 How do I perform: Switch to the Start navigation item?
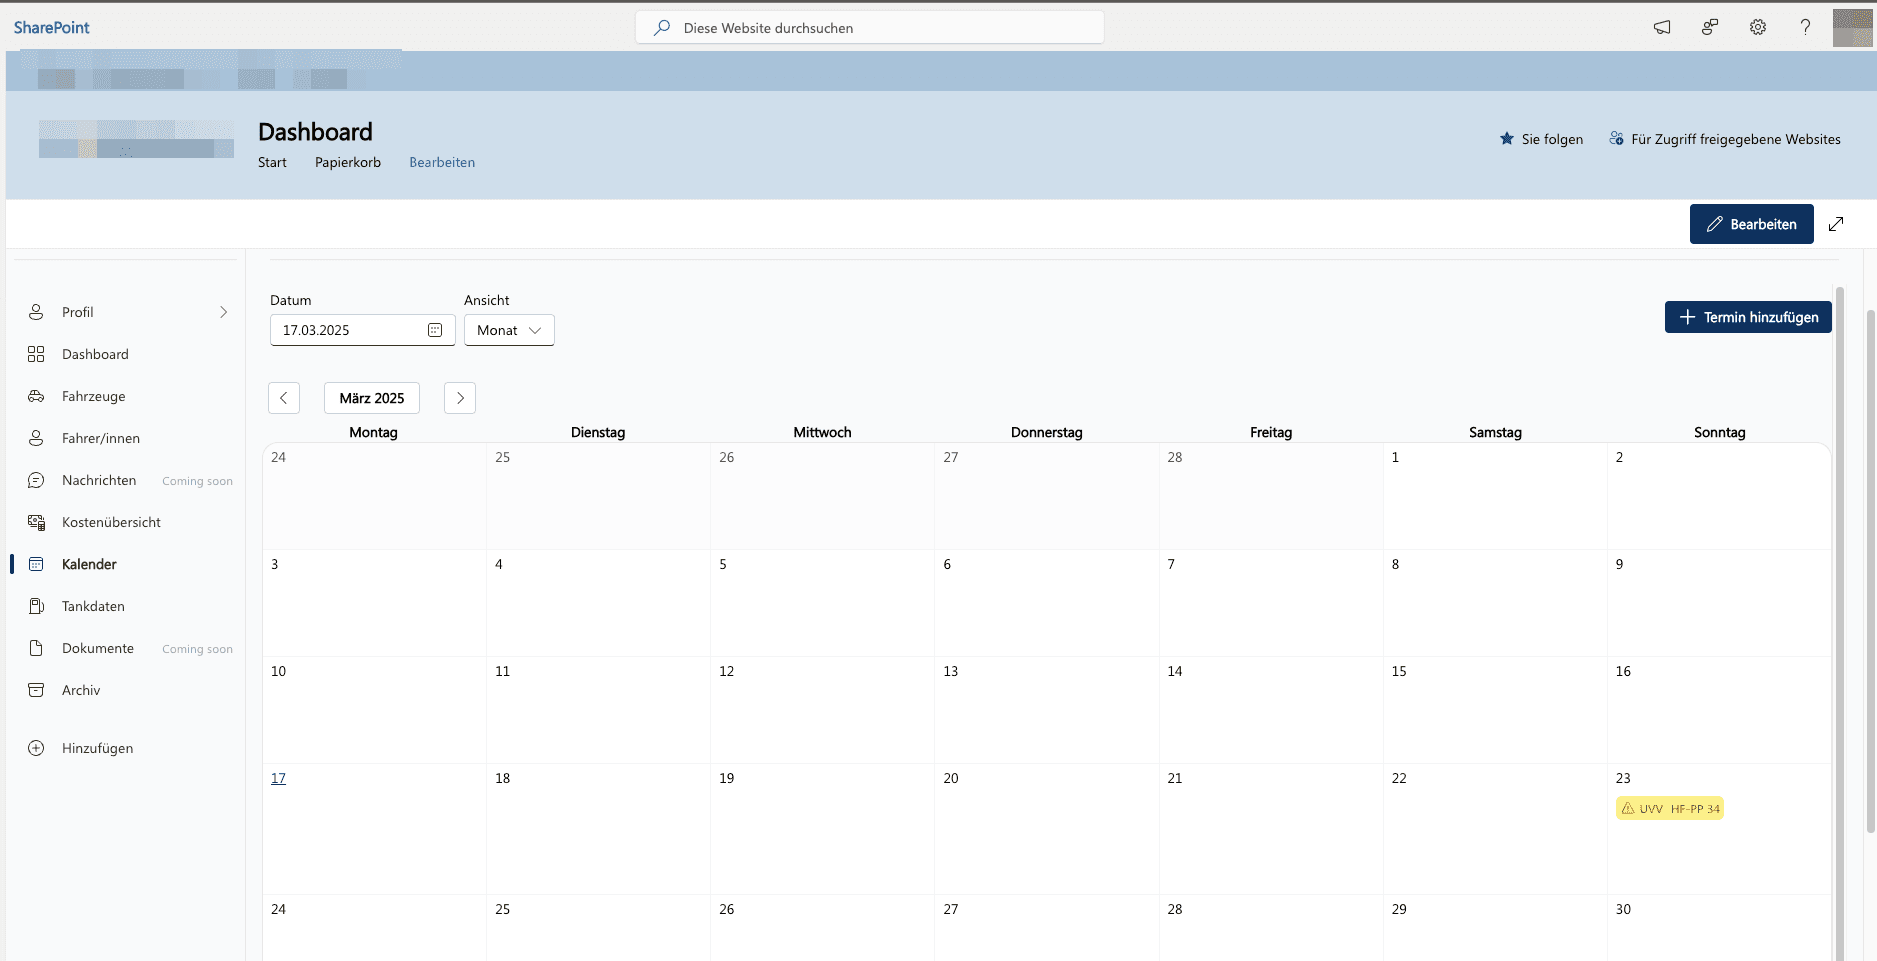[271, 162]
